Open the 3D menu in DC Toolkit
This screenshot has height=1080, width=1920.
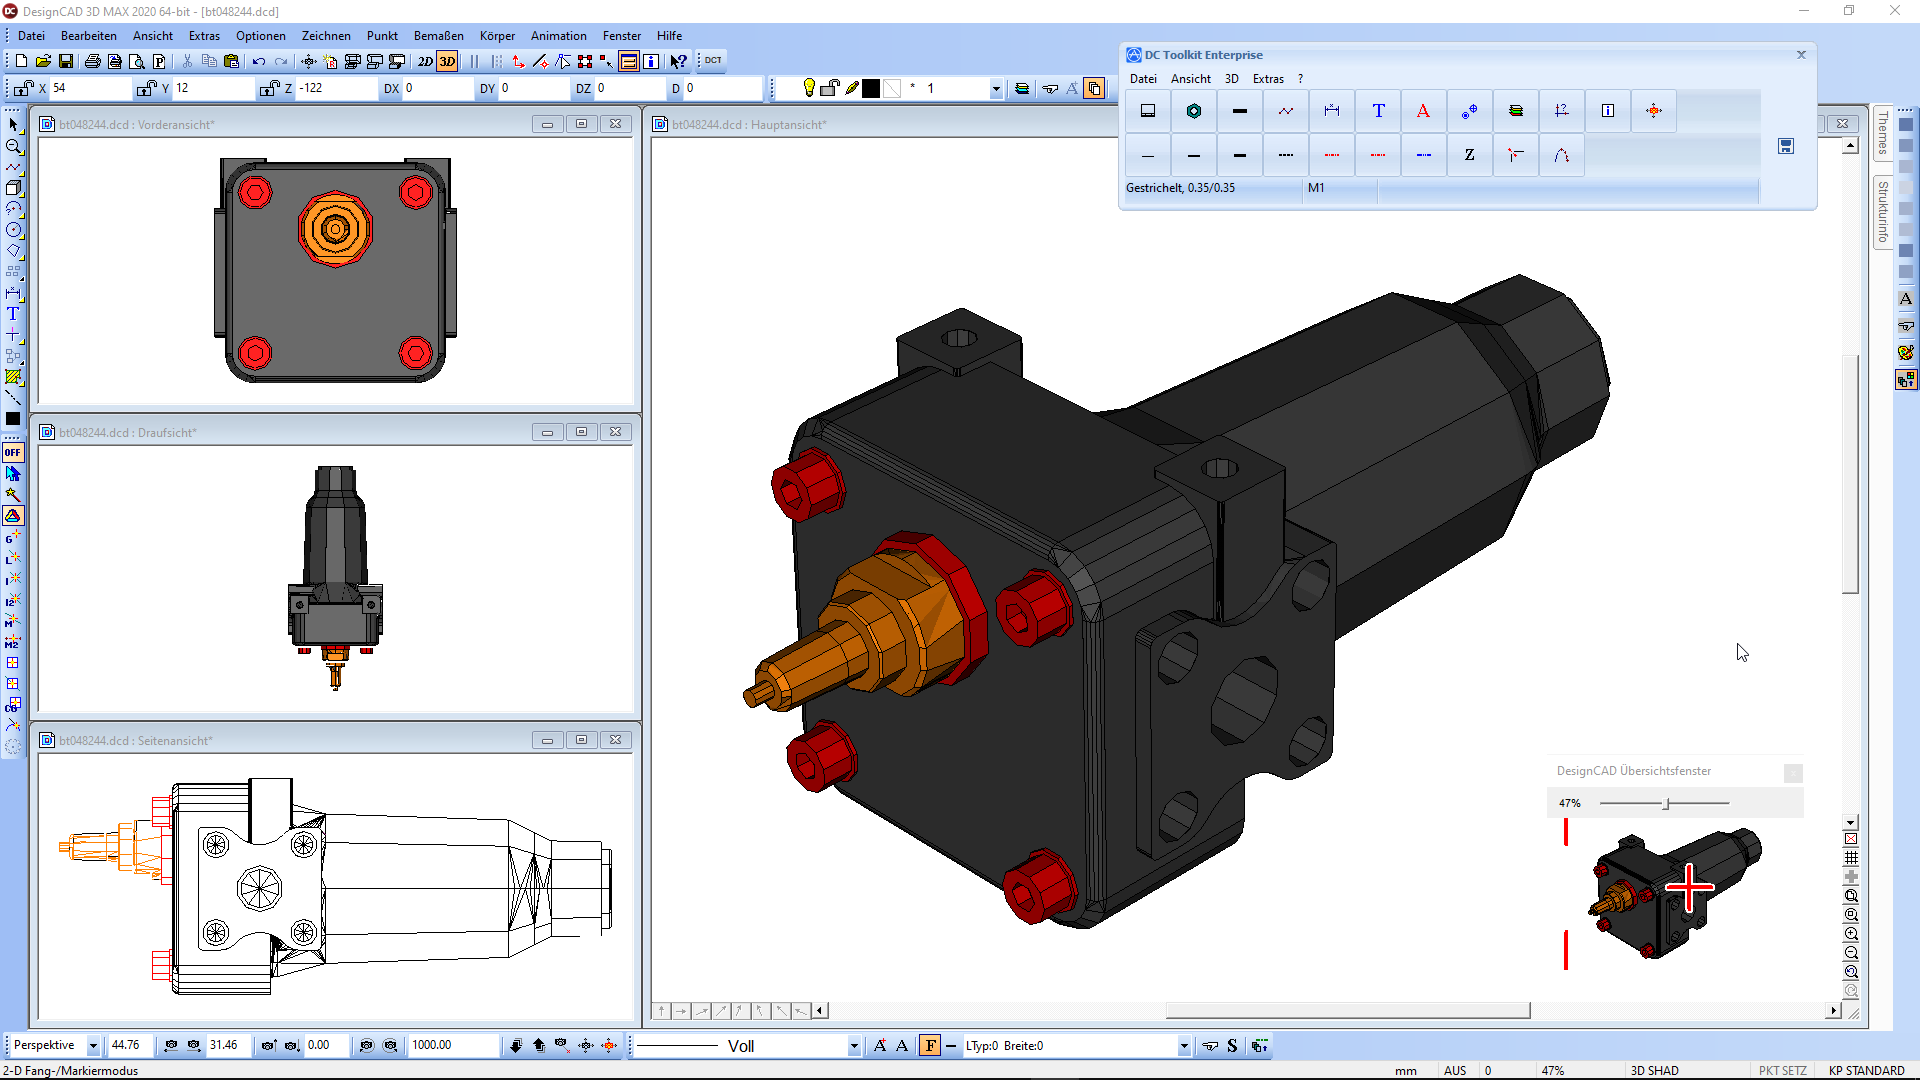pyautogui.click(x=1232, y=78)
